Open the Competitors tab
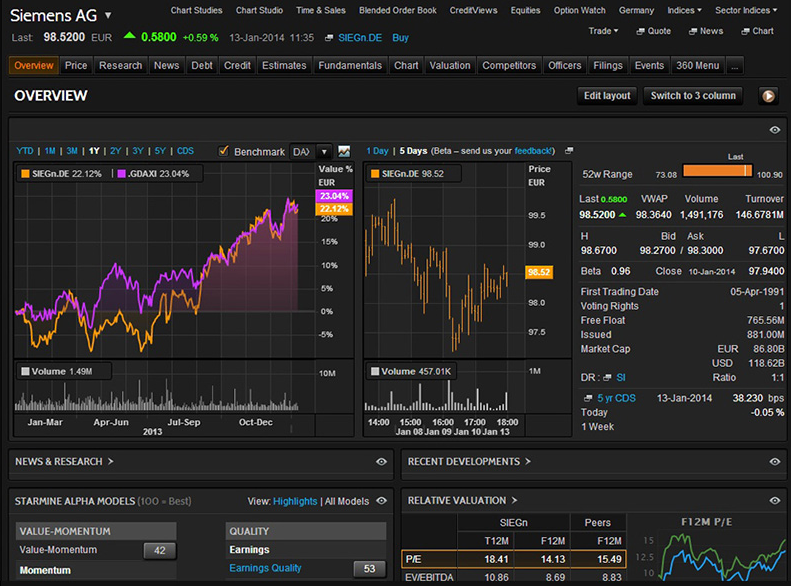 509,66
